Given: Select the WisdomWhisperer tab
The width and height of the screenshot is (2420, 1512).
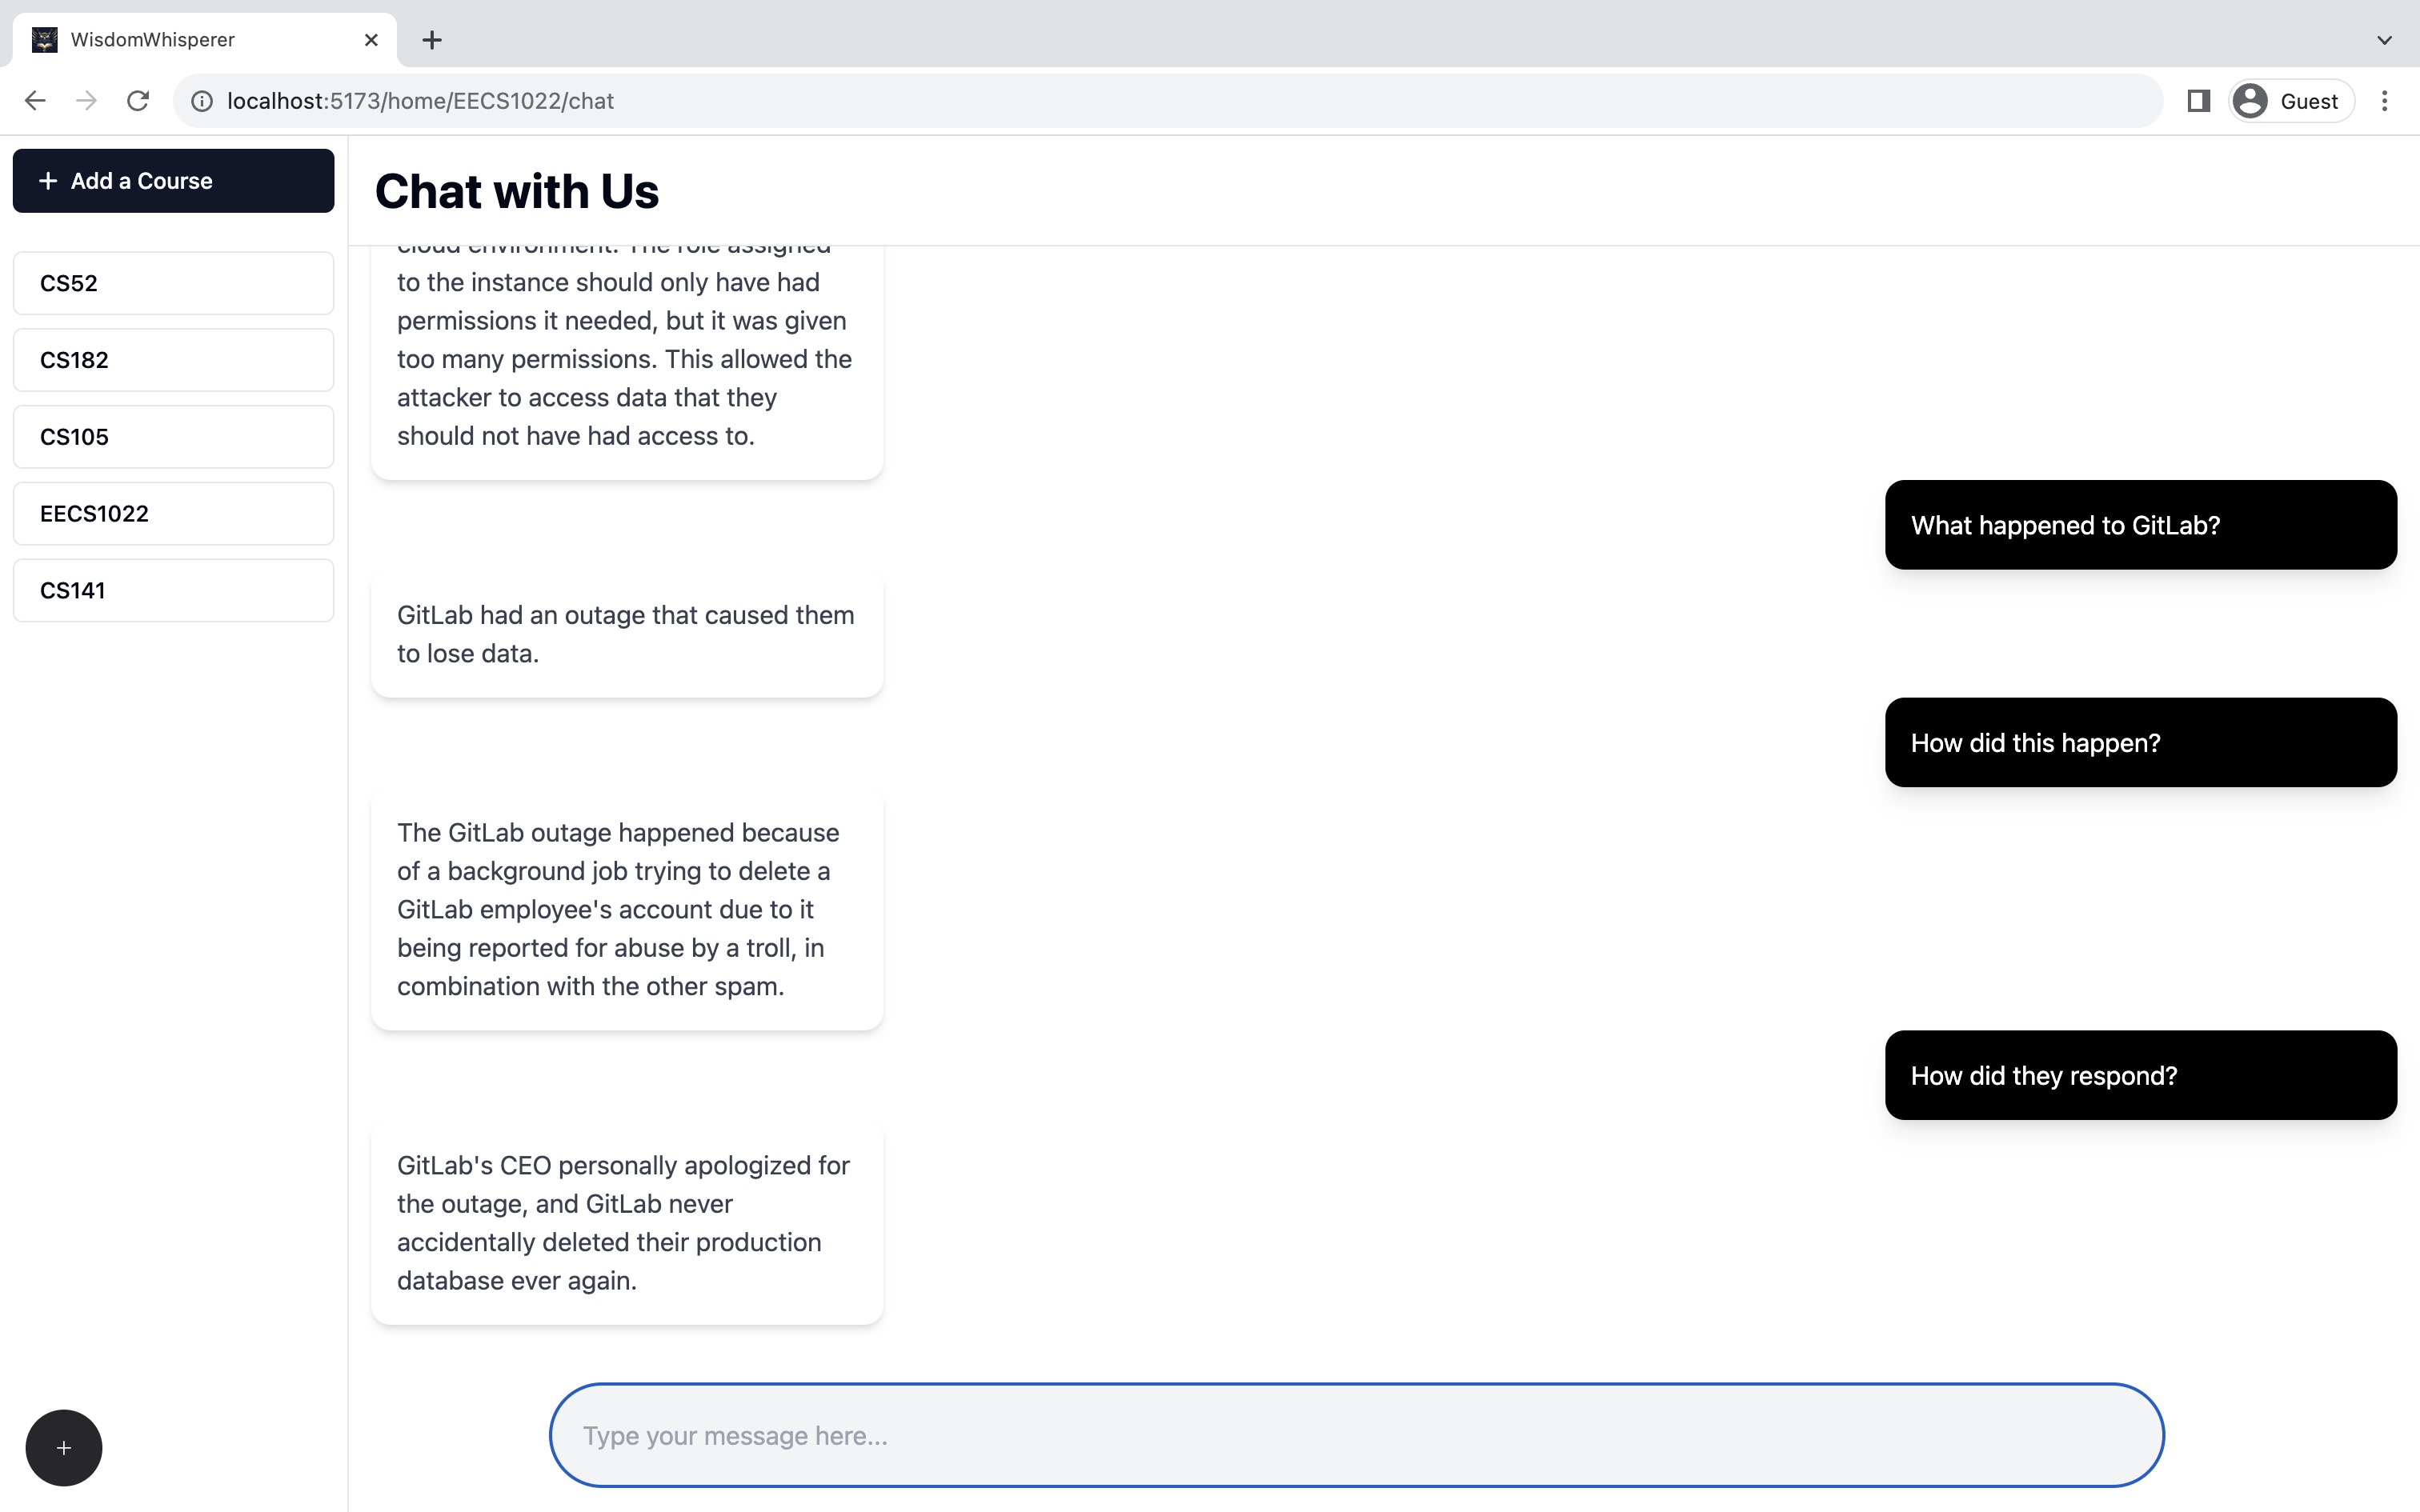Looking at the screenshot, I should pos(200,40).
